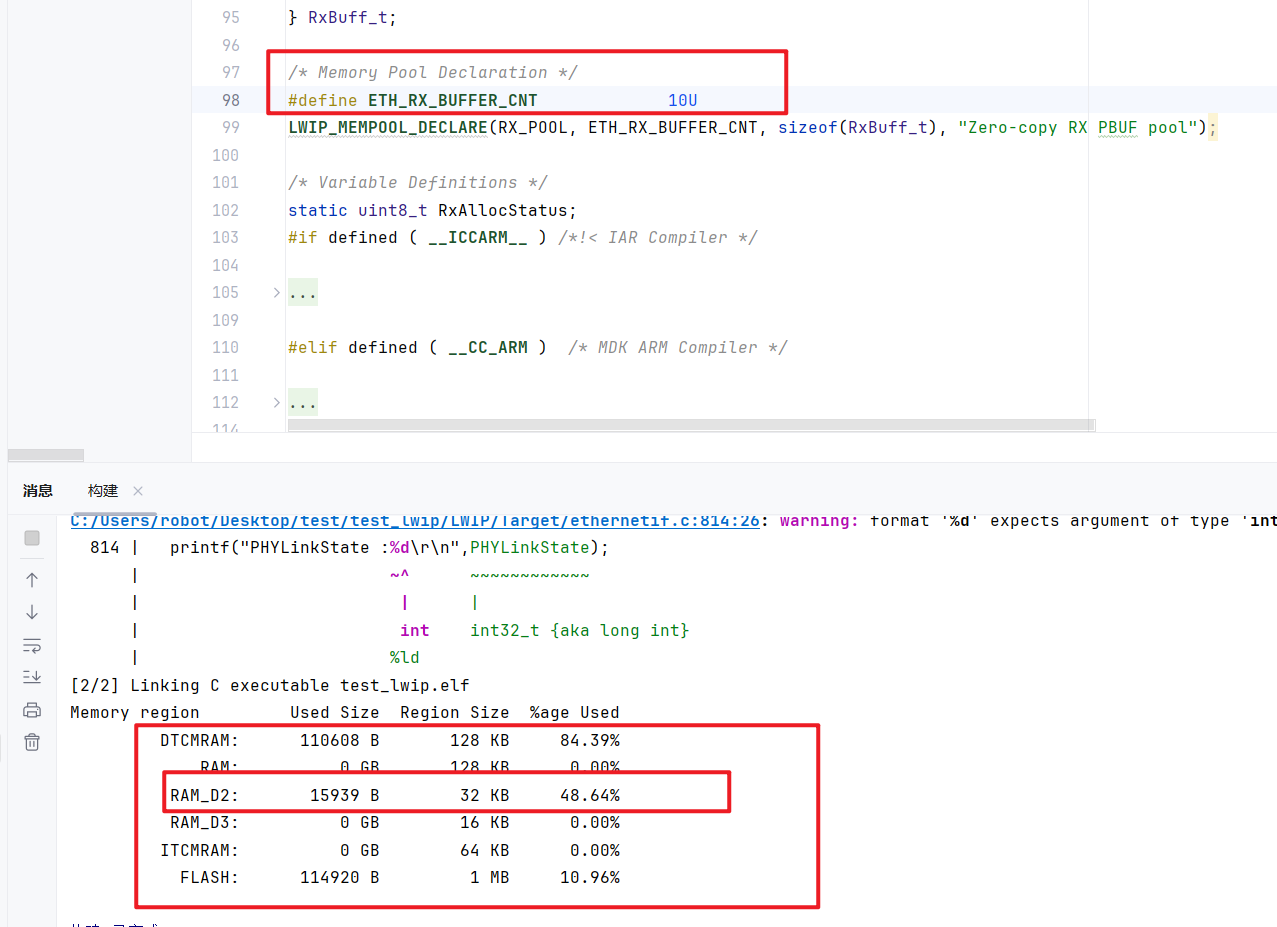This screenshot has width=1277, height=927.
Task: Click the ITCMRAM row label
Action: click(200, 850)
